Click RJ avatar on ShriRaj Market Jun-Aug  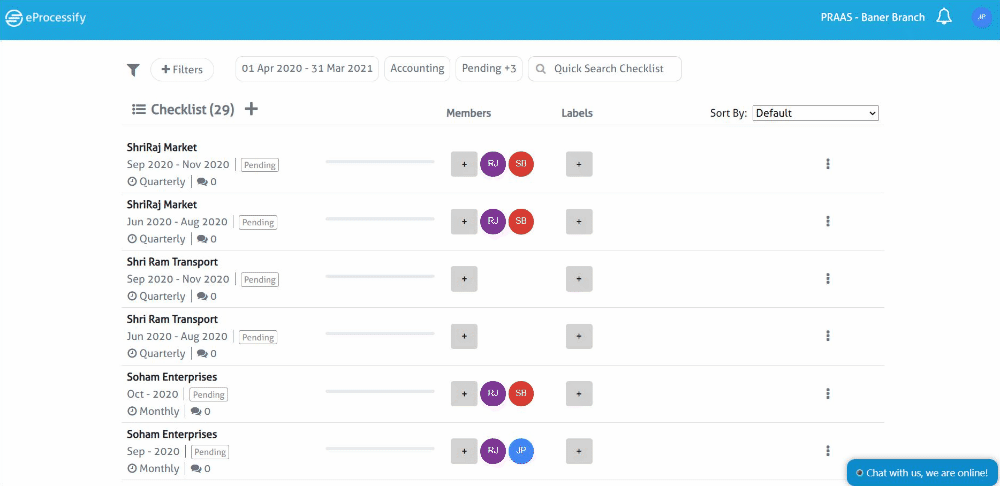[493, 221]
